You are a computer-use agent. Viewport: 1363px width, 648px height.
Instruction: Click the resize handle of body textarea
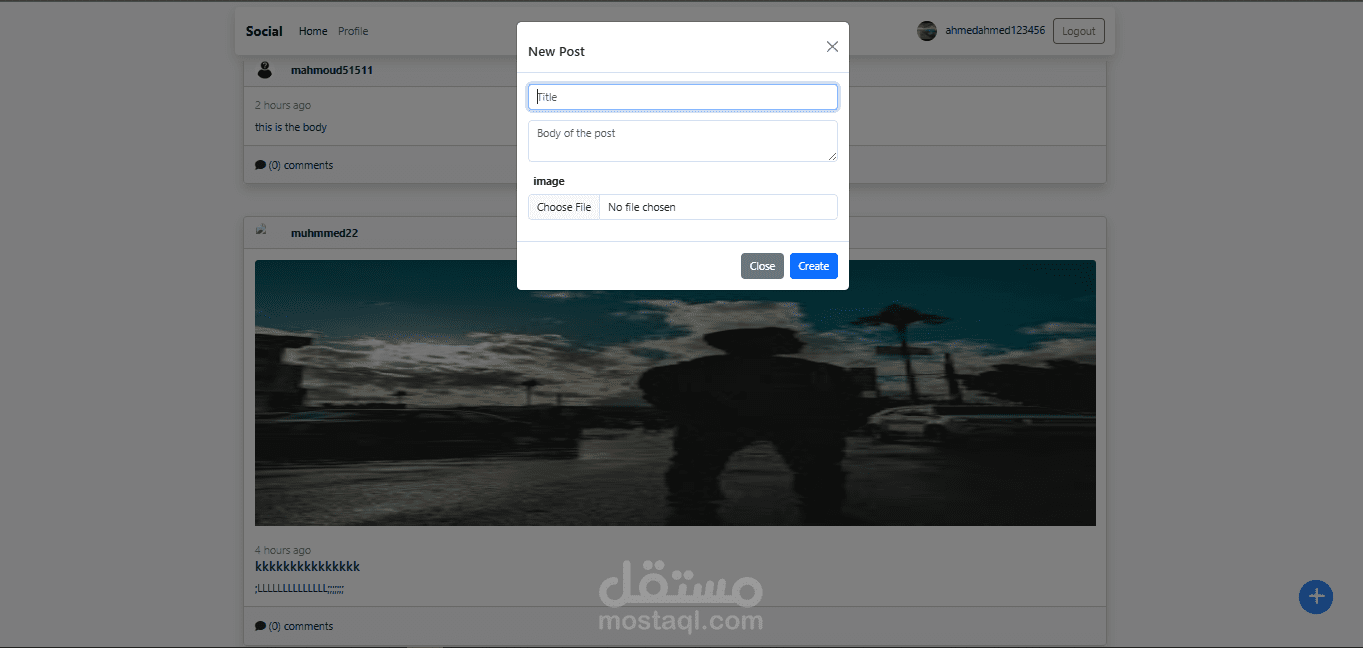click(832, 156)
